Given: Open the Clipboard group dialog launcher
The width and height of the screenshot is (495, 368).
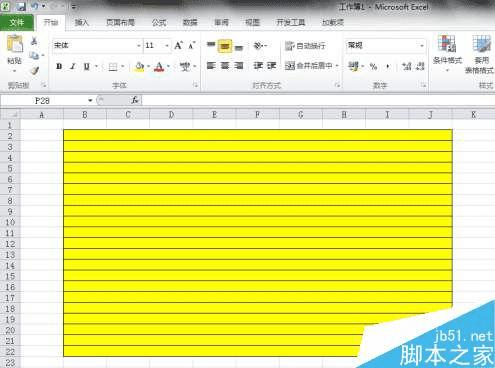Looking at the screenshot, I should (x=43, y=86).
